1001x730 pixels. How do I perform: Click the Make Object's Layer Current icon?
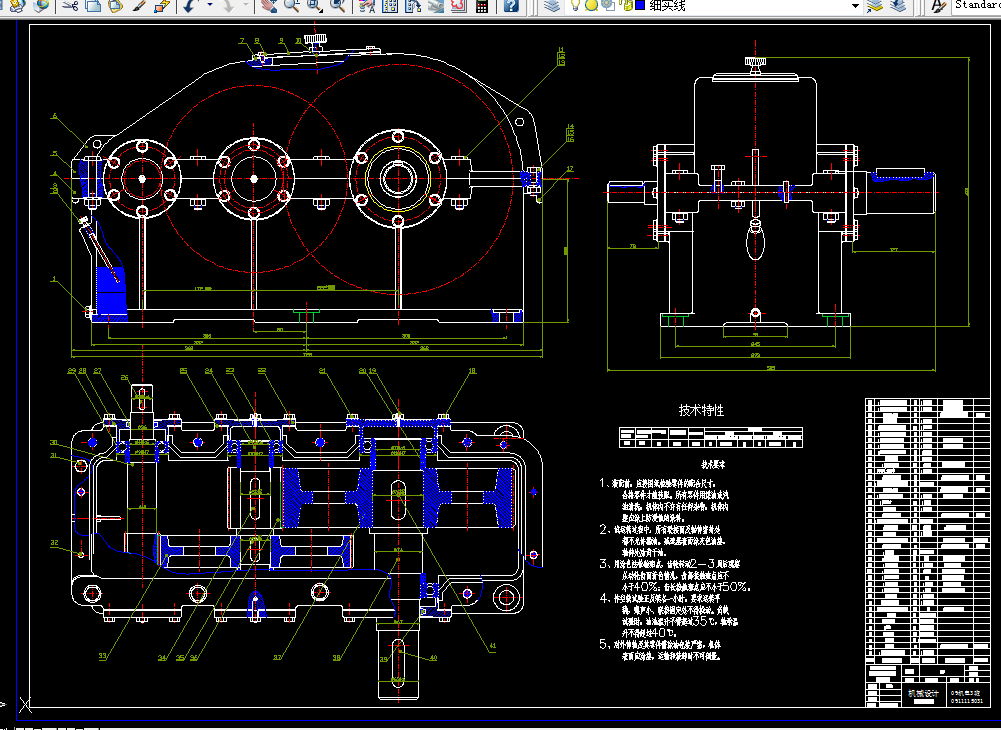click(875, 6)
